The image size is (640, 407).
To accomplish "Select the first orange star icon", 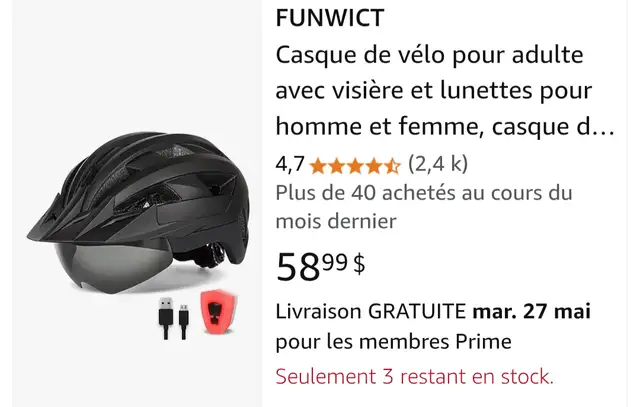I will 318,166.
